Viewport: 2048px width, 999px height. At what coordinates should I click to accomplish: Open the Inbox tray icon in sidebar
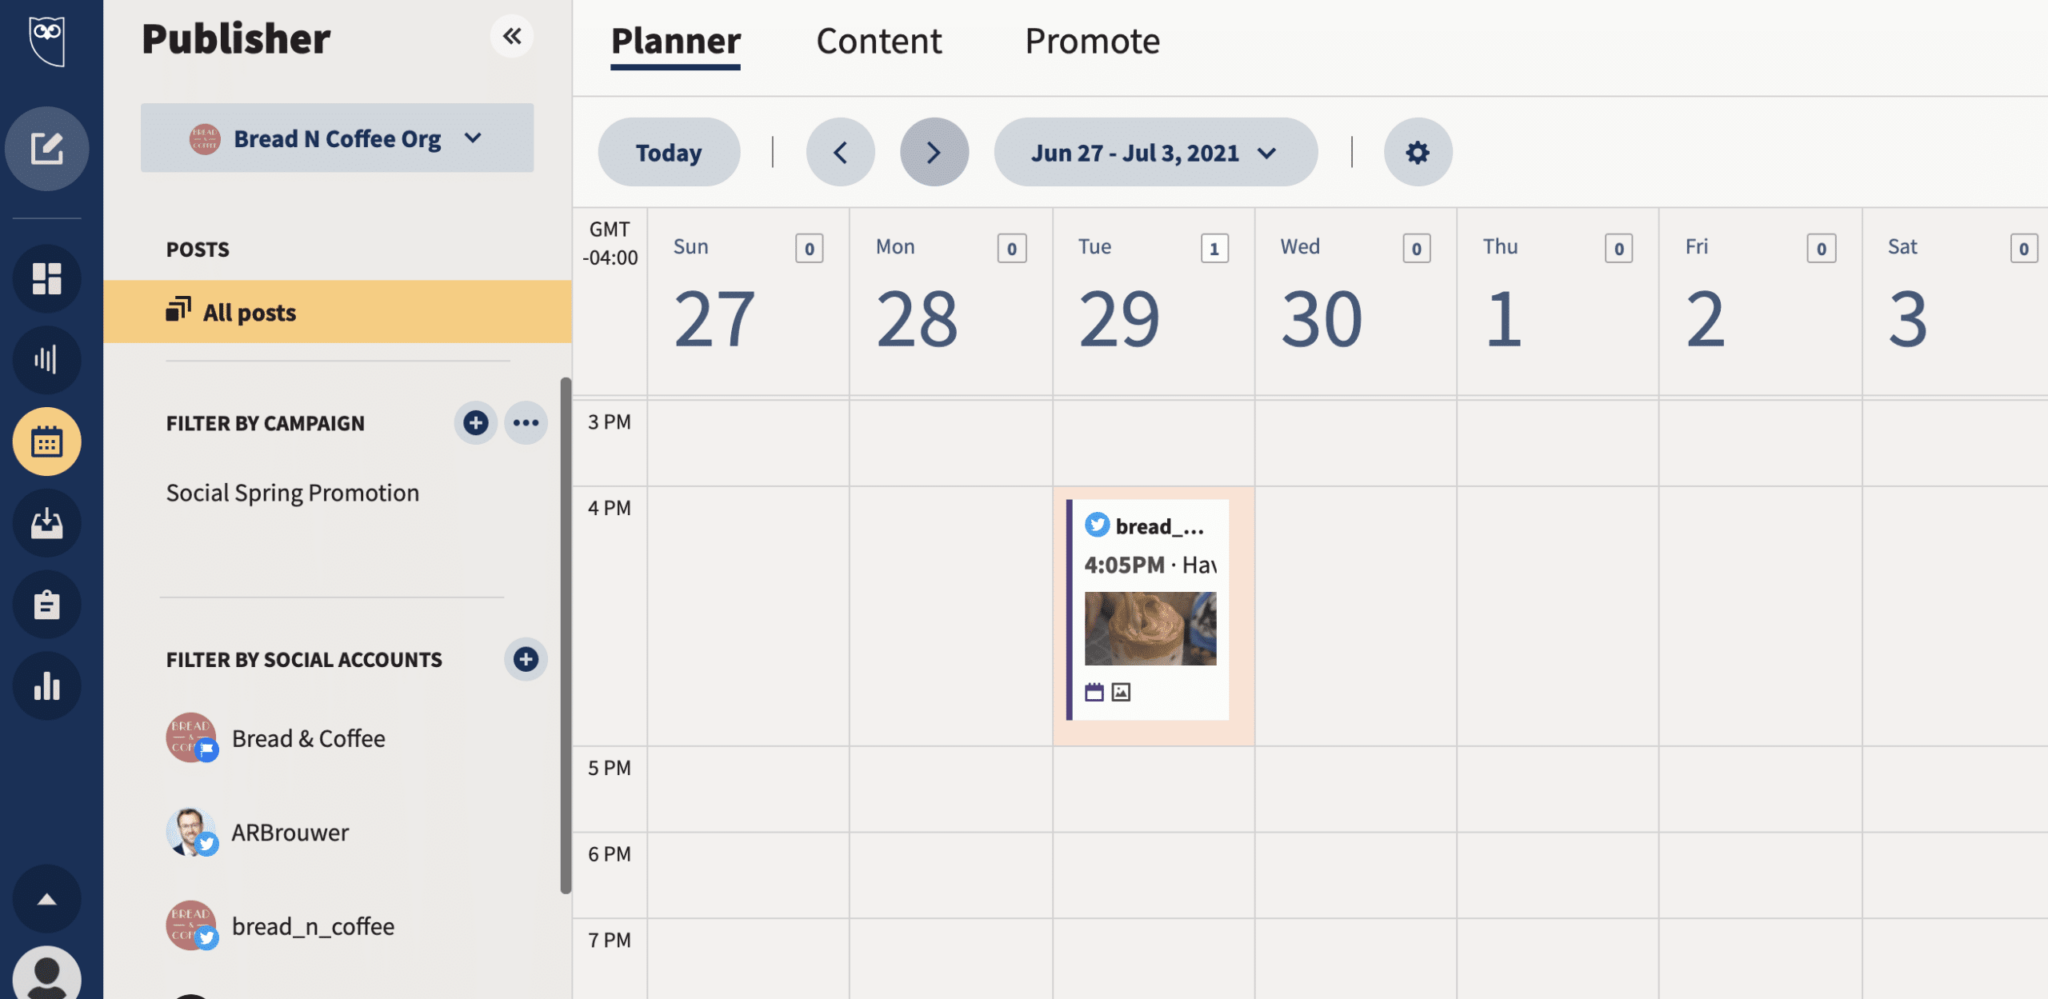[x=47, y=523]
